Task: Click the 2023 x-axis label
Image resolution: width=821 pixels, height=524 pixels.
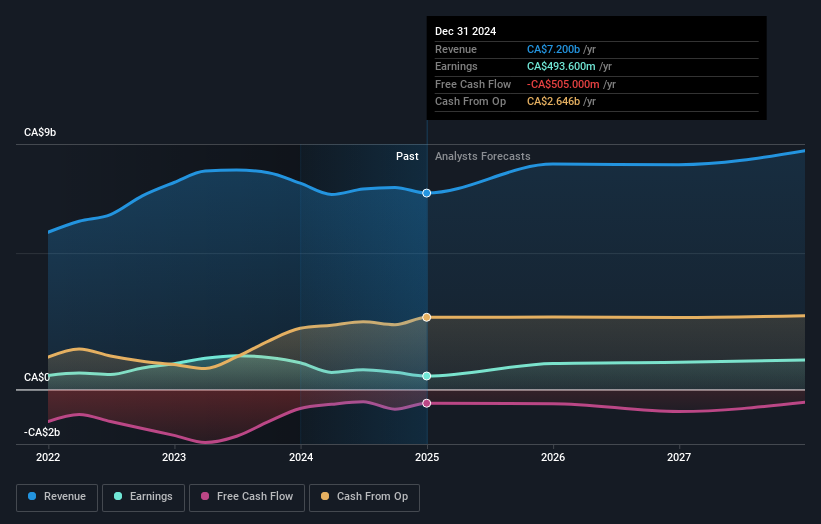Action: (x=174, y=457)
